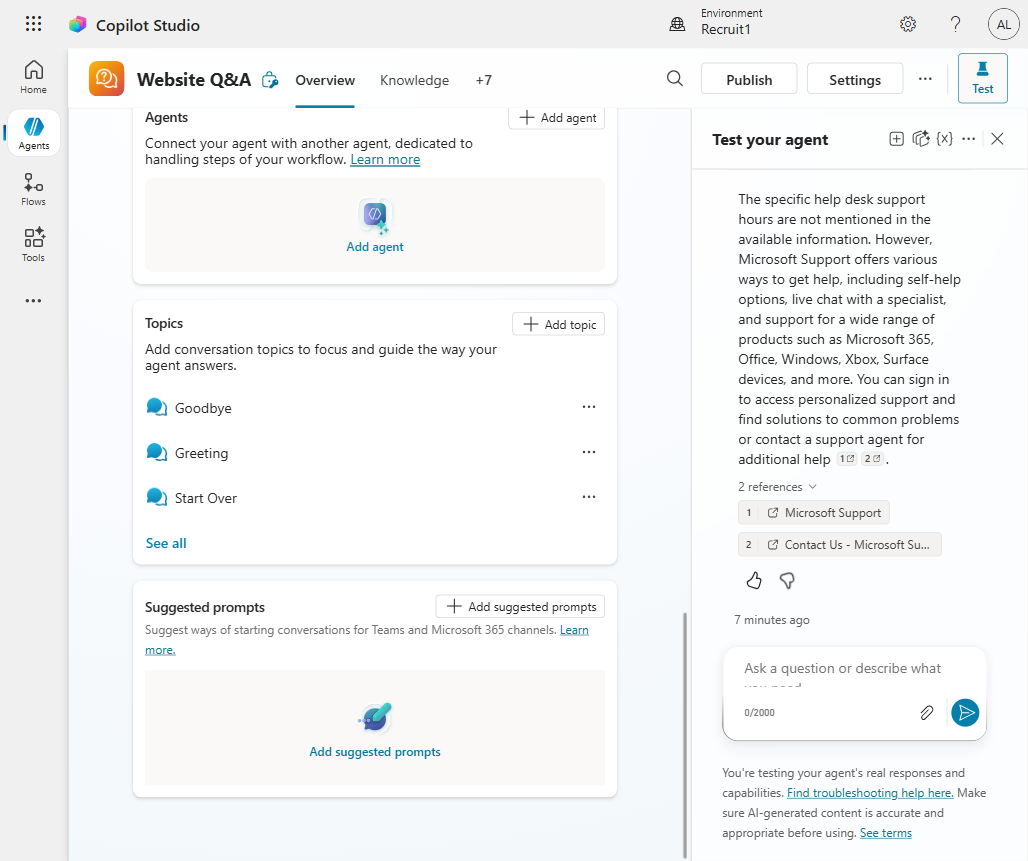Expand the +7 more tabs

(x=483, y=80)
